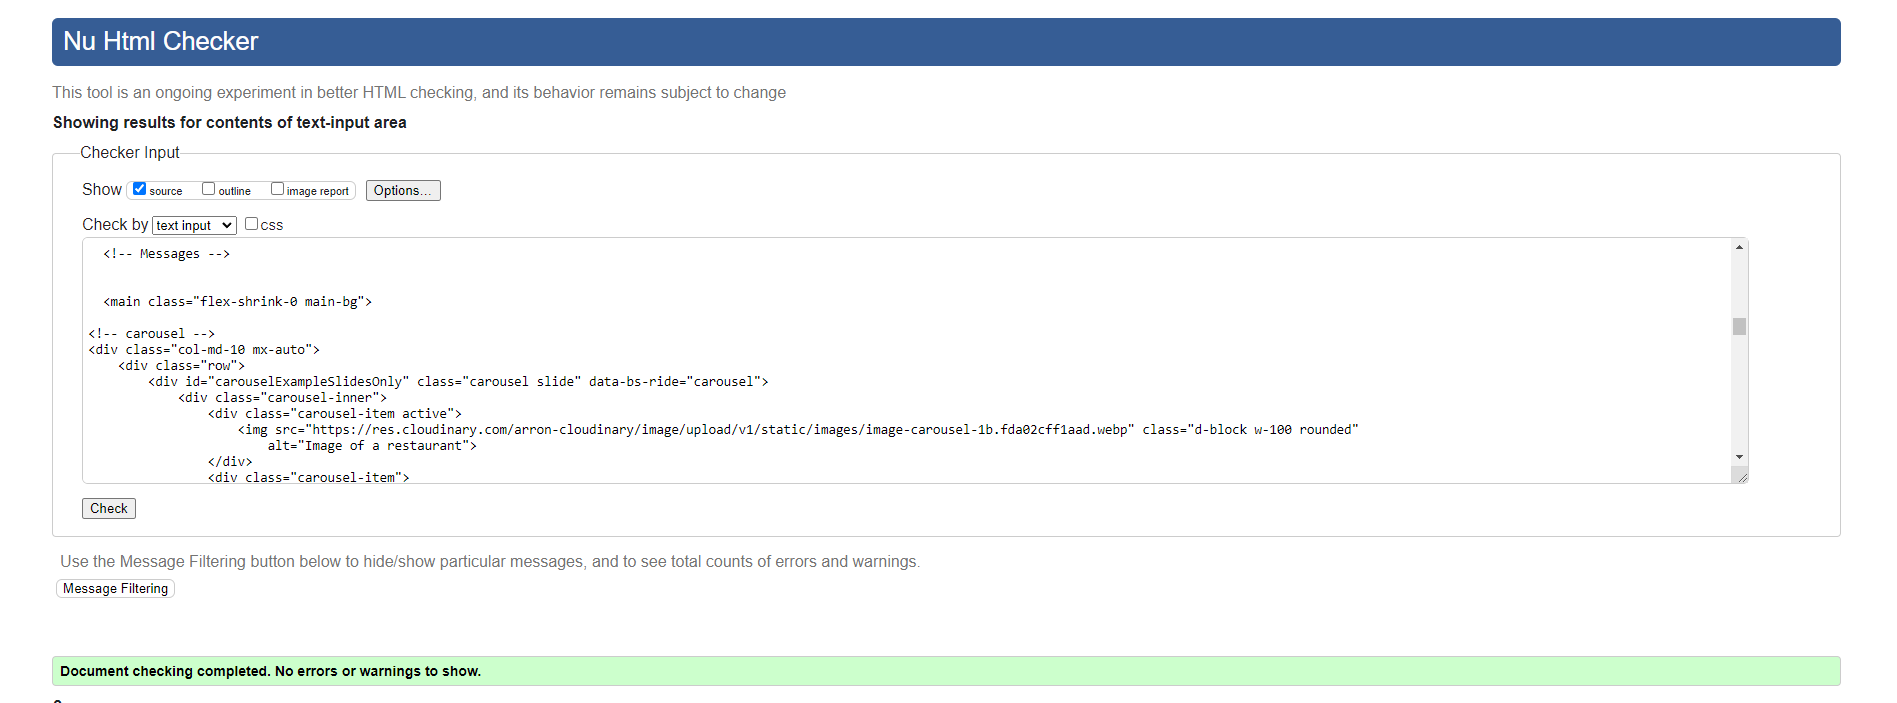The width and height of the screenshot is (1897, 703).
Task: Click the text area scroll-down arrow
Action: click(1740, 457)
